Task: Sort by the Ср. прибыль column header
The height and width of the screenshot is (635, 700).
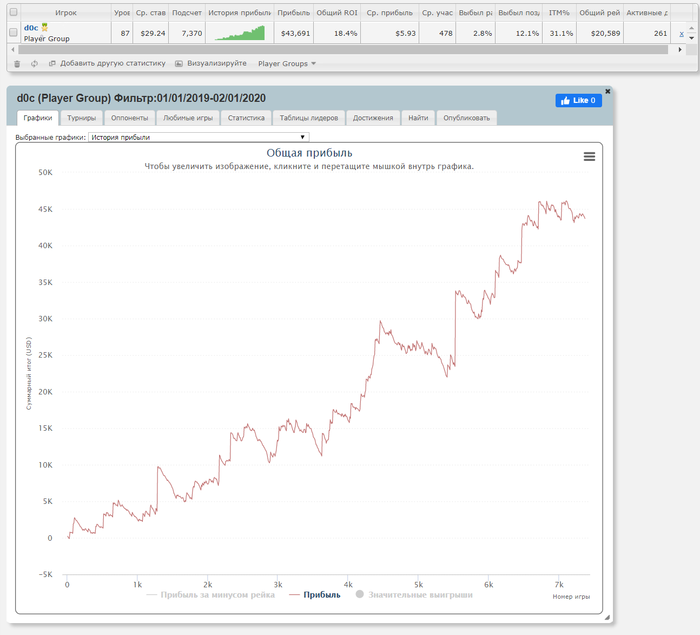Action: 390,13
